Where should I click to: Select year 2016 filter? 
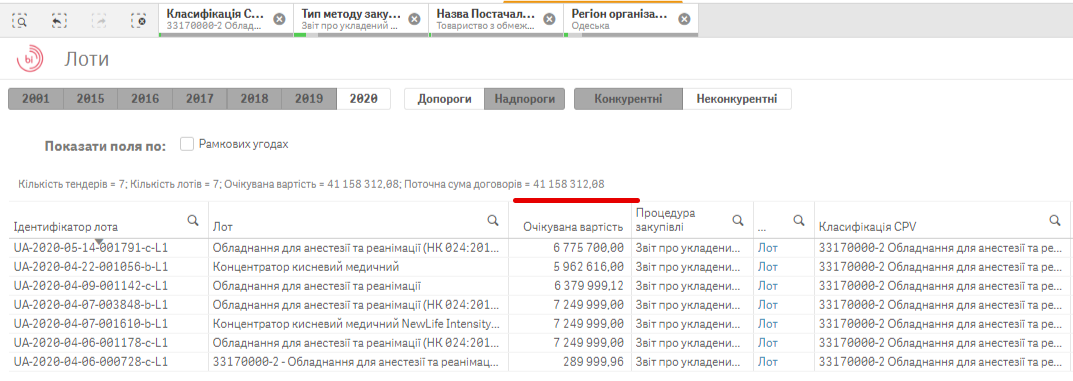(x=145, y=99)
